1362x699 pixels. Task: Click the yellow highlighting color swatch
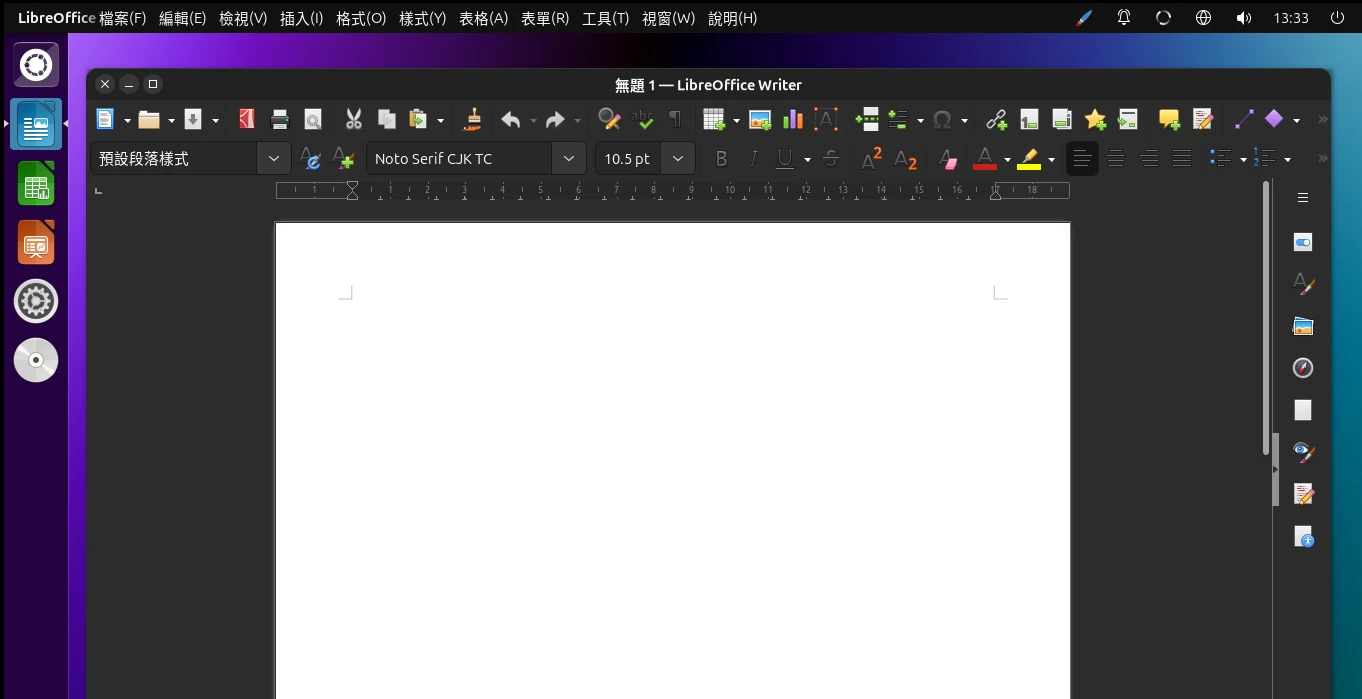pyautogui.click(x=1029, y=159)
